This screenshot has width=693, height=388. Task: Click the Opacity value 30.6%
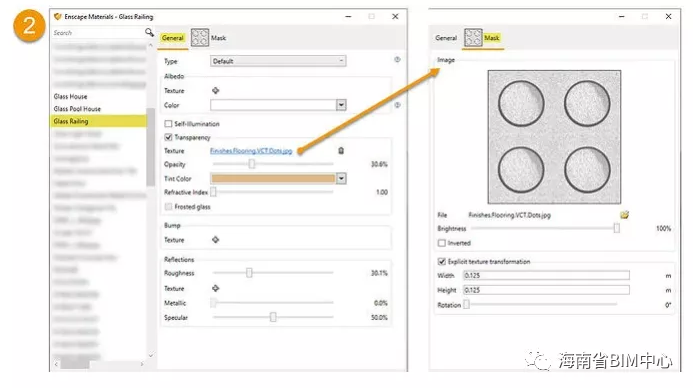pos(379,164)
